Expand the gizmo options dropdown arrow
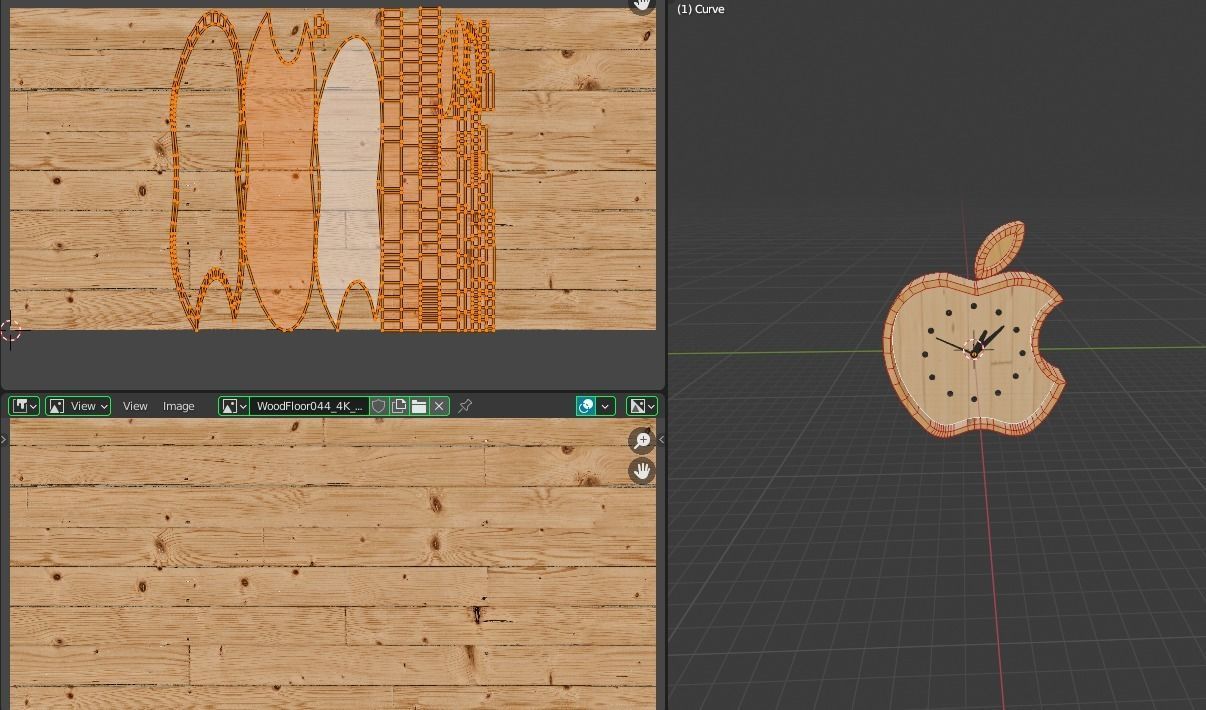 606,406
